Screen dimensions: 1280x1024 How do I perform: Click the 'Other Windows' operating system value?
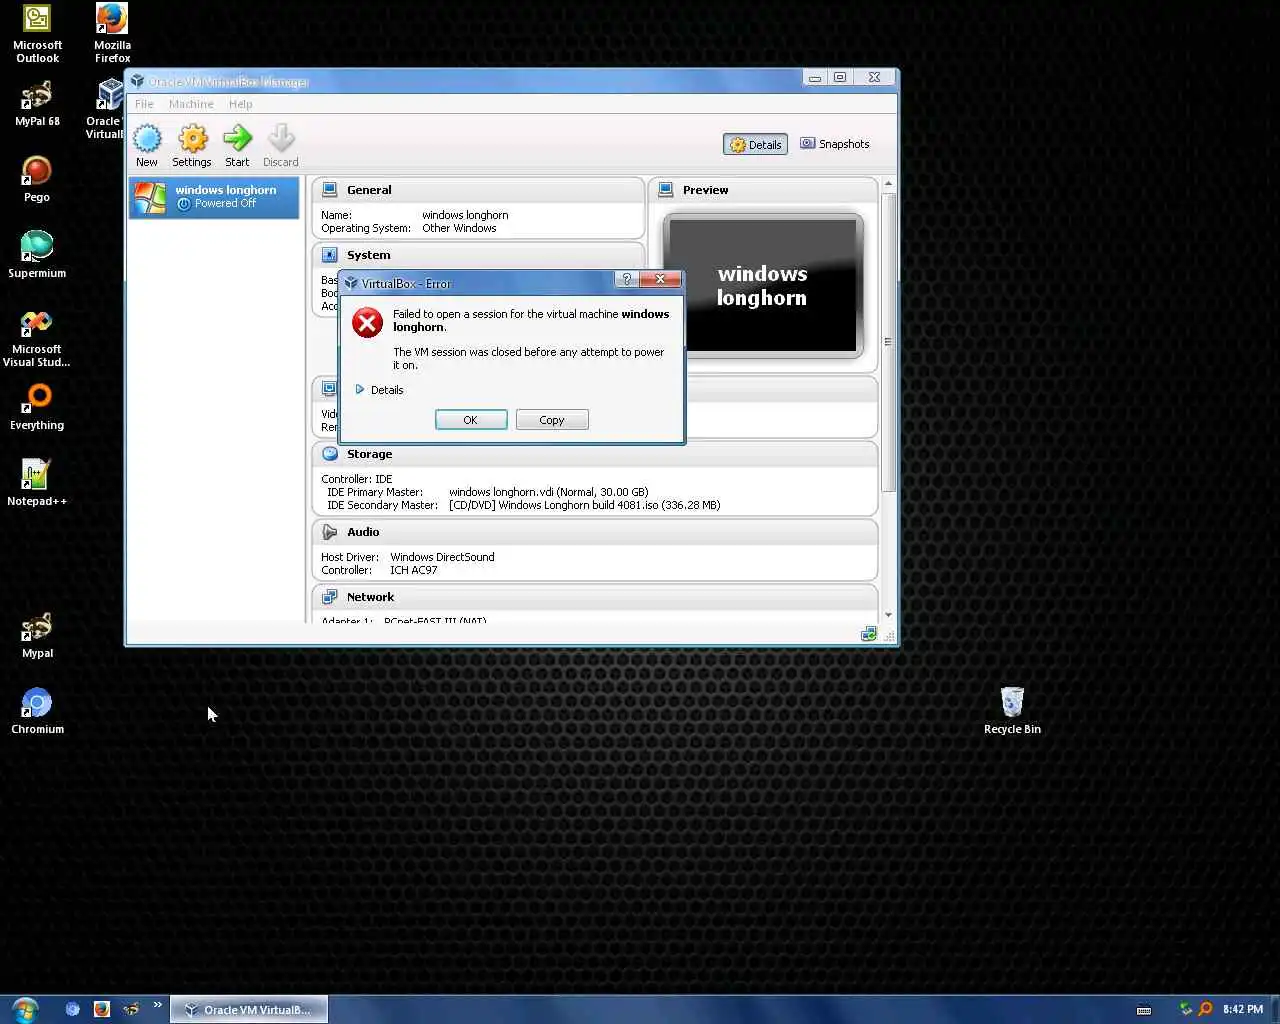pyautogui.click(x=459, y=228)
